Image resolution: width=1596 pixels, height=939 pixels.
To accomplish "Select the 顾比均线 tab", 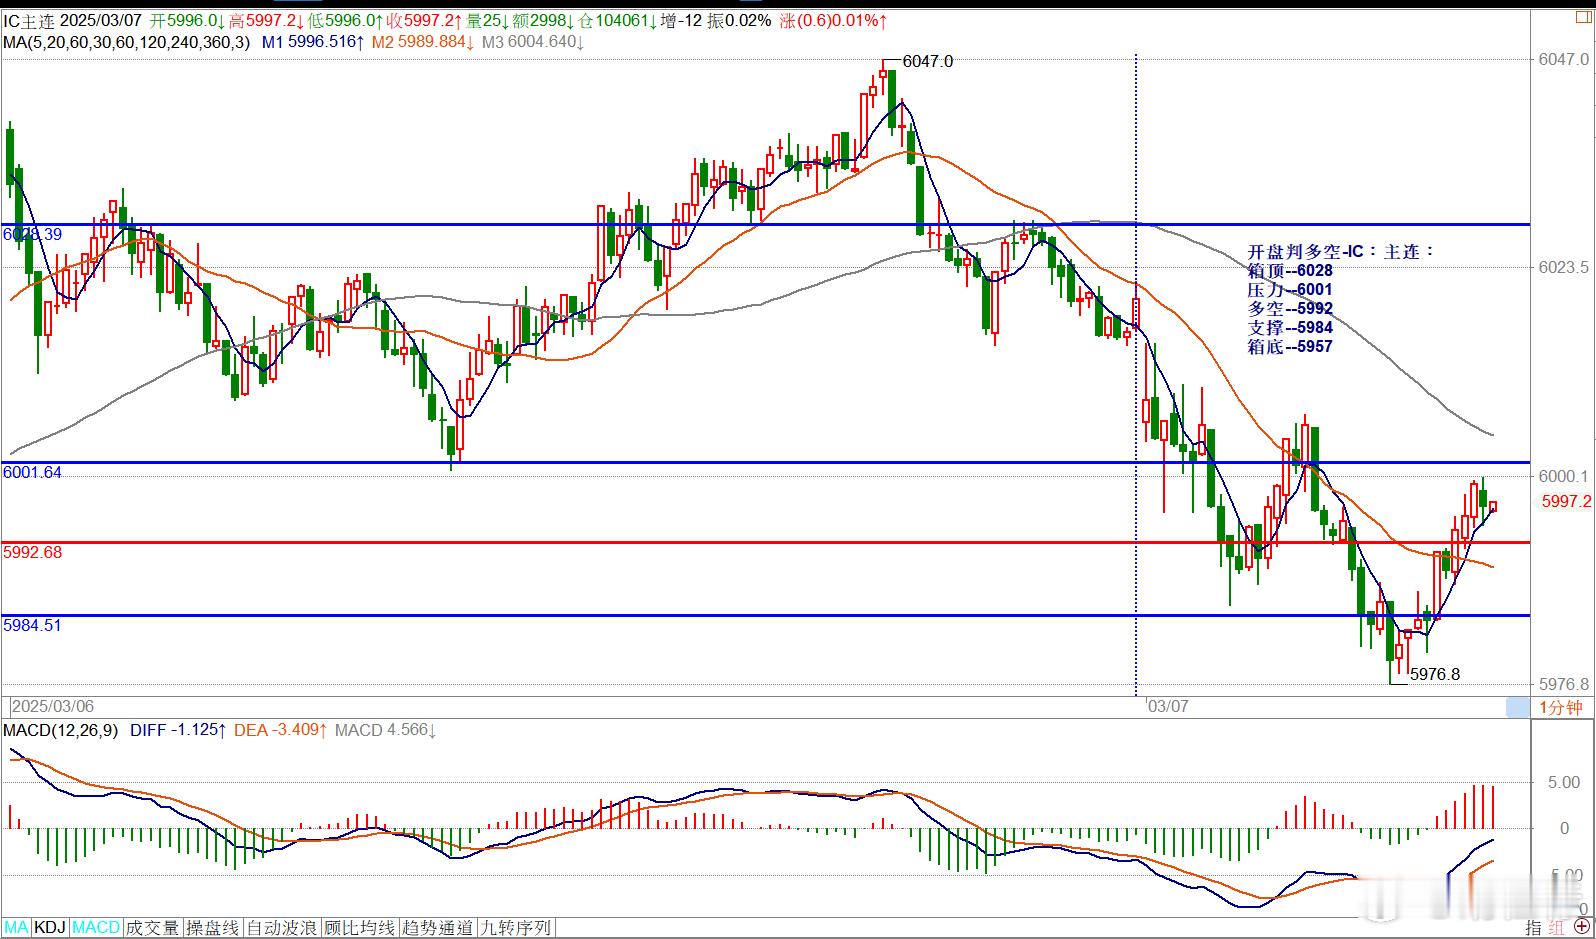I will [x=360, y=928].
